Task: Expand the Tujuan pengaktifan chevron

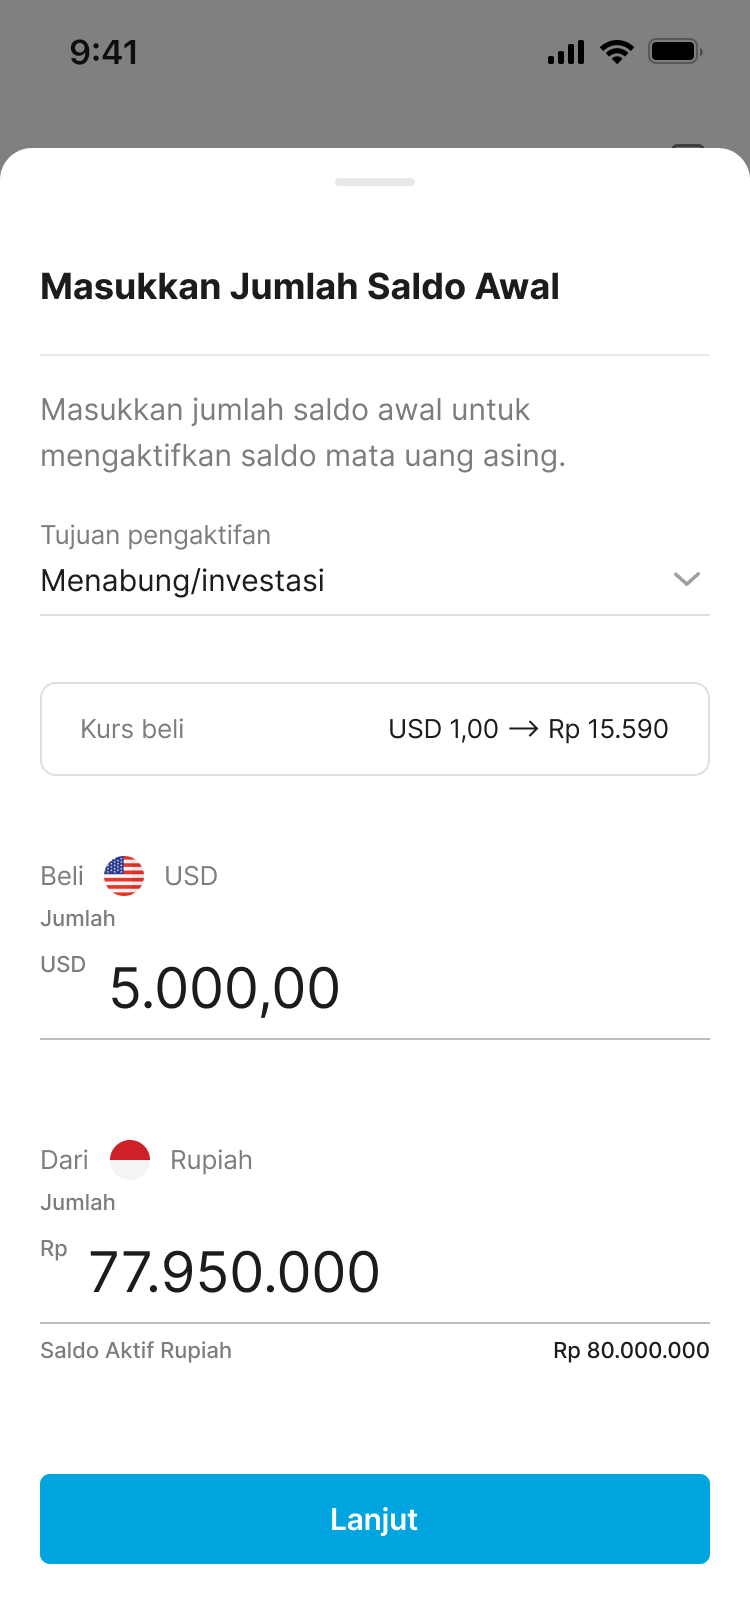Action: tap(686, 579)
